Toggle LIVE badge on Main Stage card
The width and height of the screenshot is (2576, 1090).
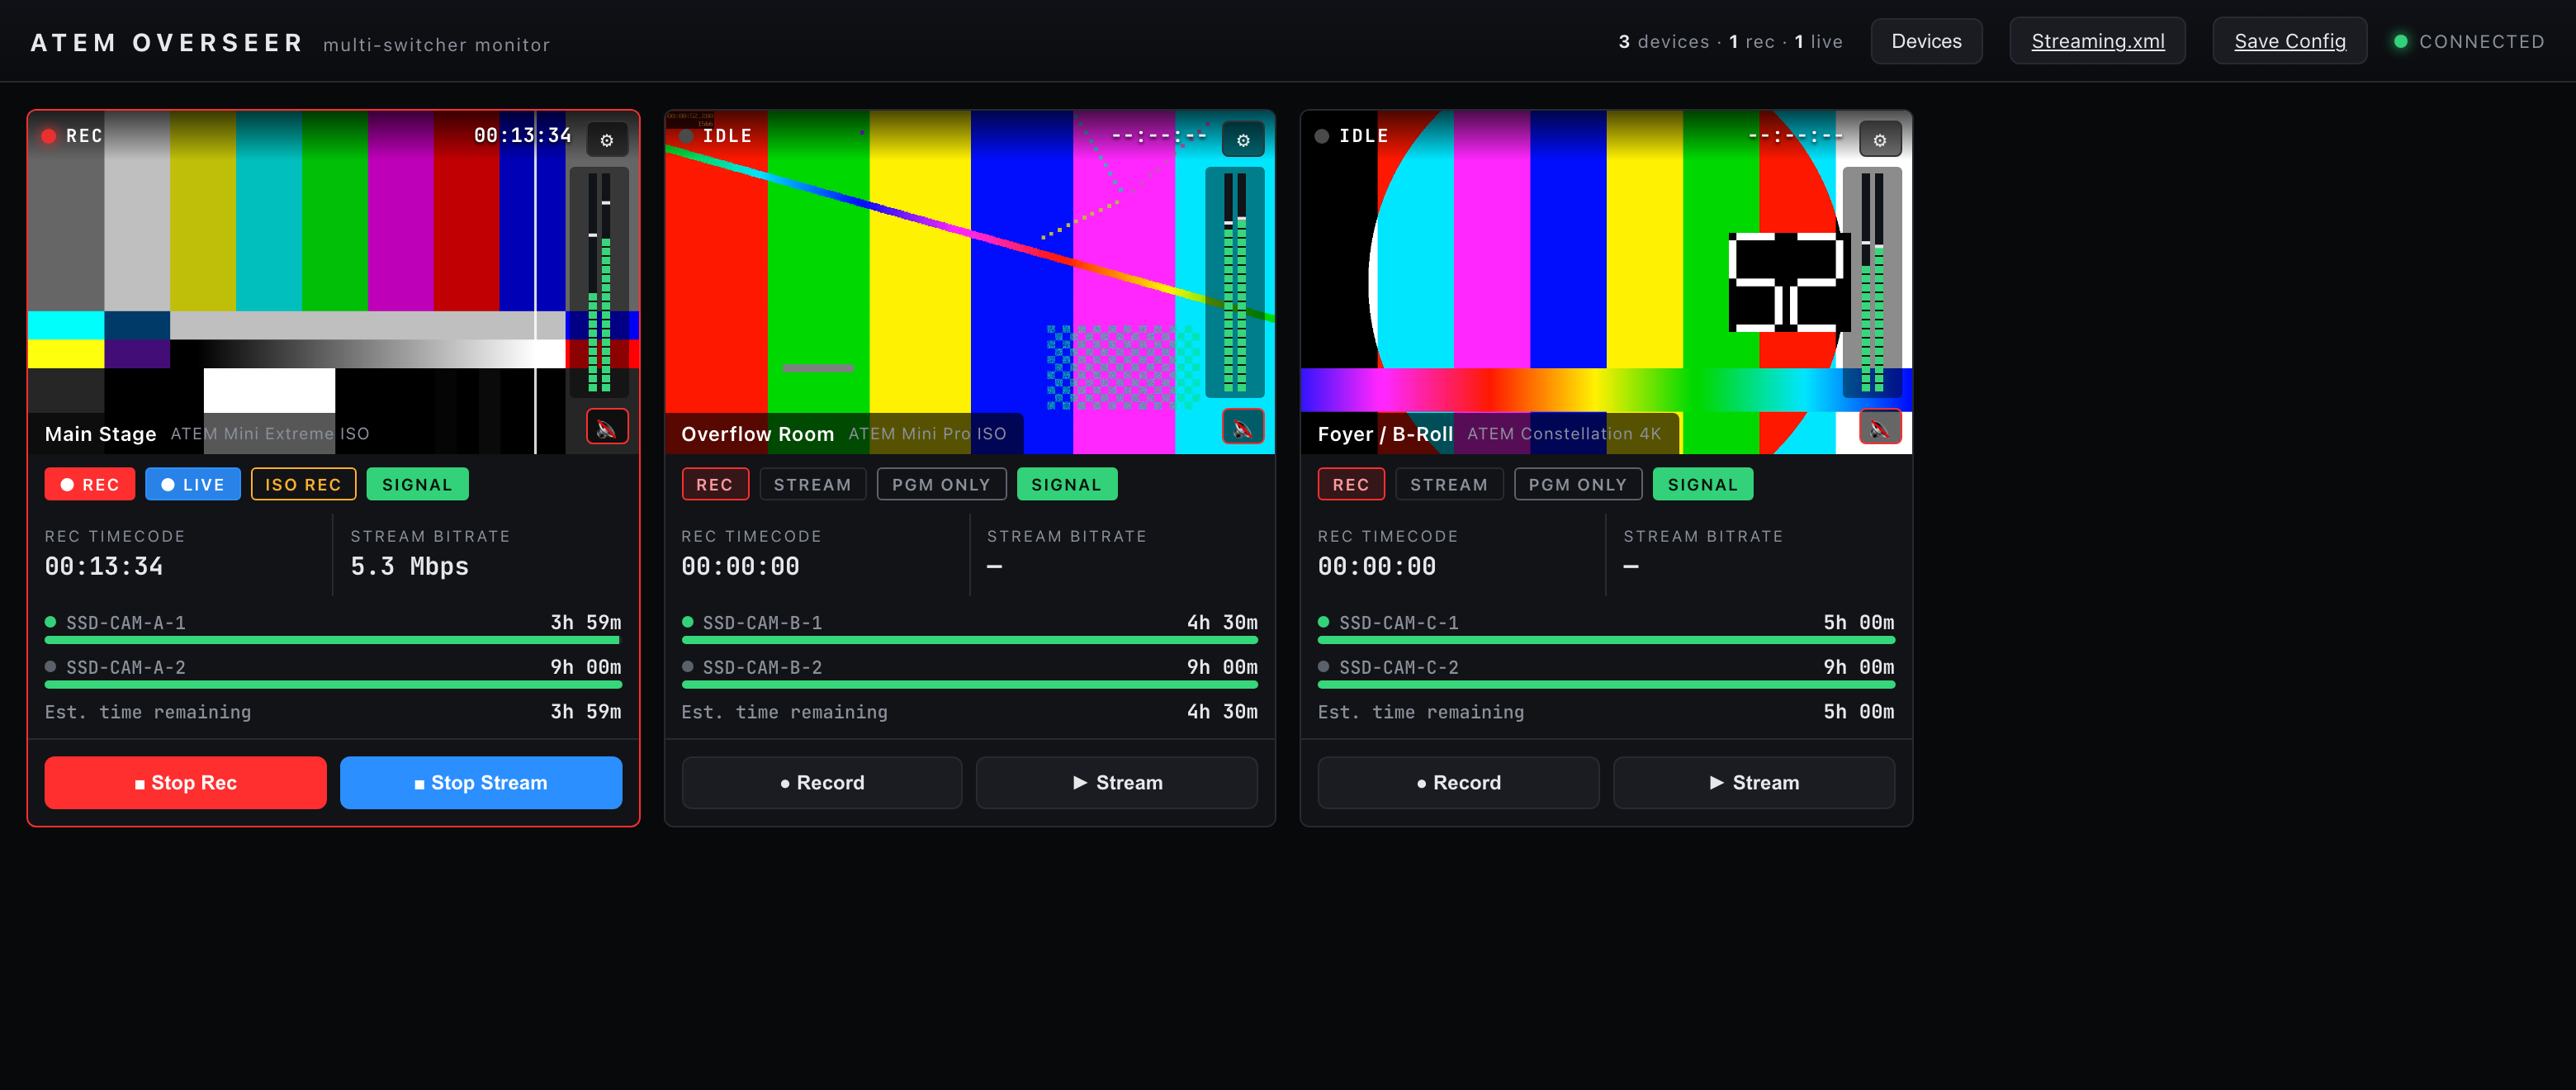(193, 484)
